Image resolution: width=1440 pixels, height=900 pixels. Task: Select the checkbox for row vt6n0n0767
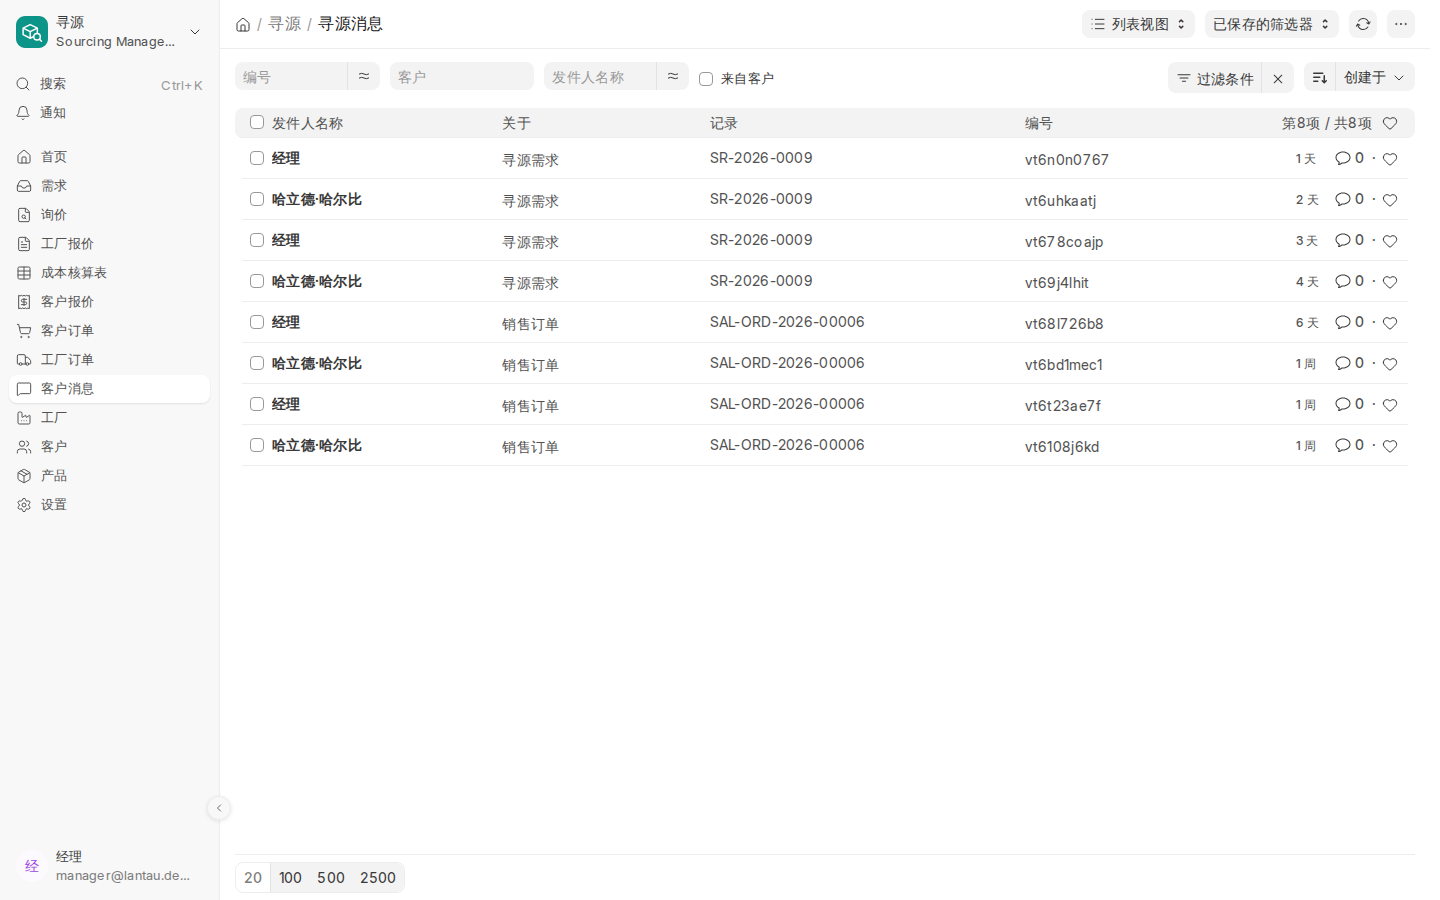click(257, 158)
